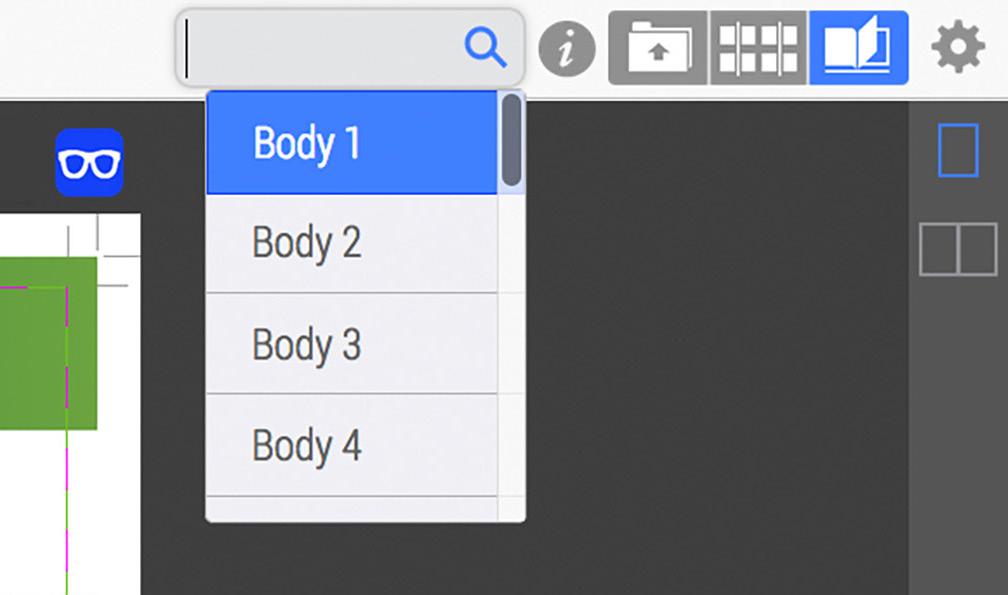Select two-page spread layout icon

coord(958,249)
